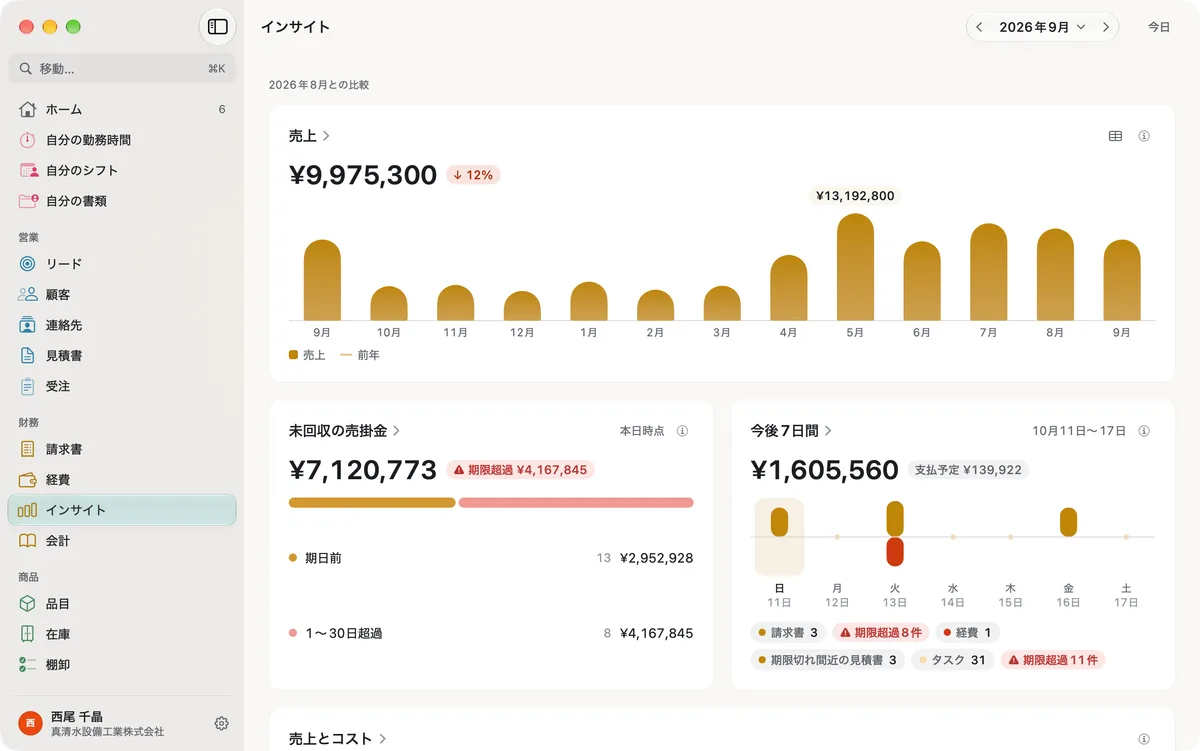Select 火 13日 in weekly chart
This screenshot has width=1200, height=751.
tap(895, 554)
